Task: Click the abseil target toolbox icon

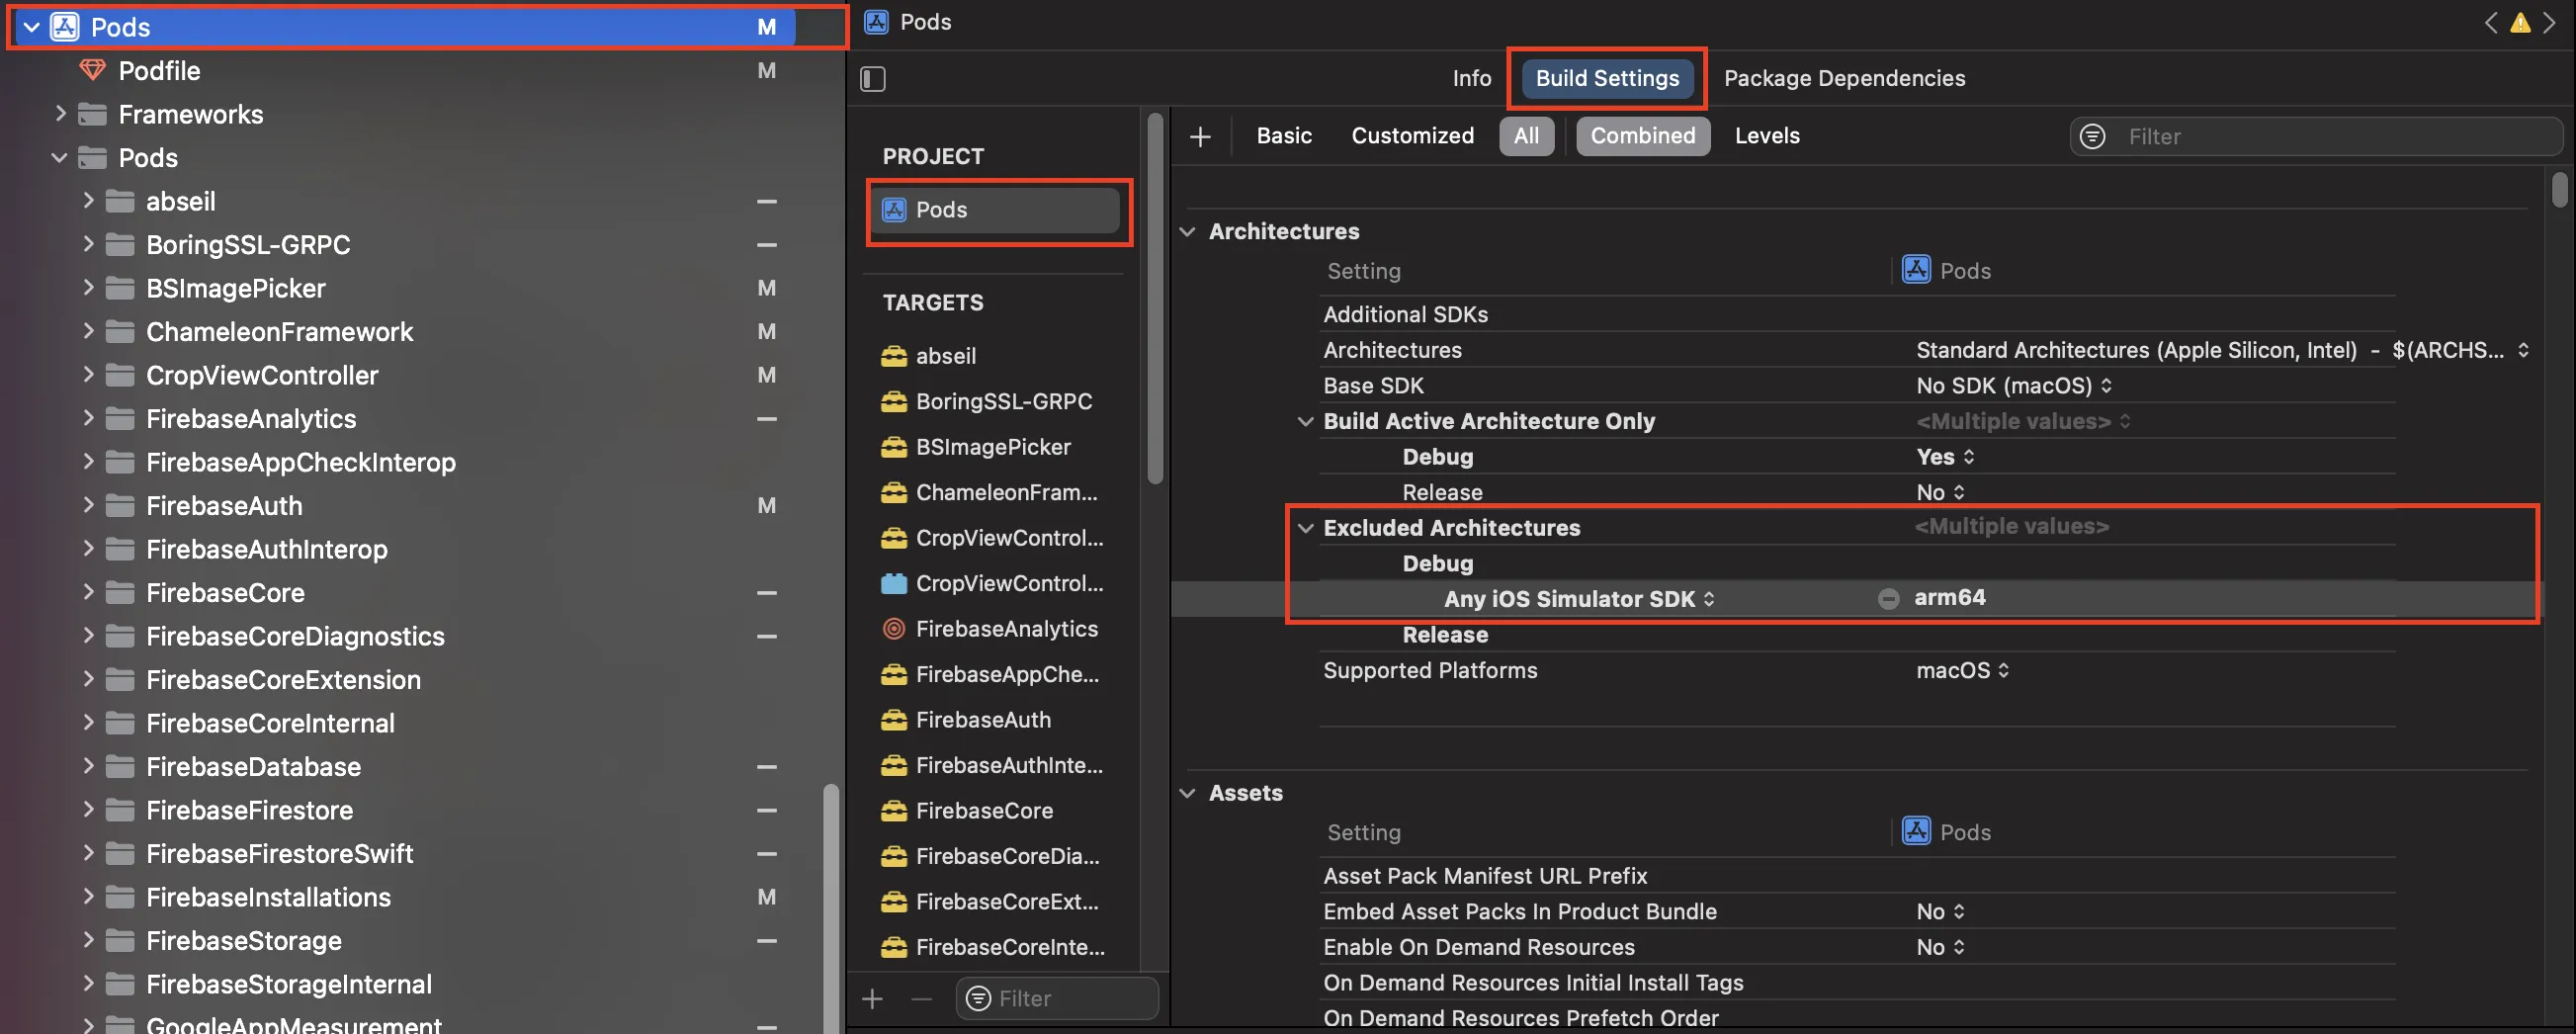Action: [x=894, y=355]
